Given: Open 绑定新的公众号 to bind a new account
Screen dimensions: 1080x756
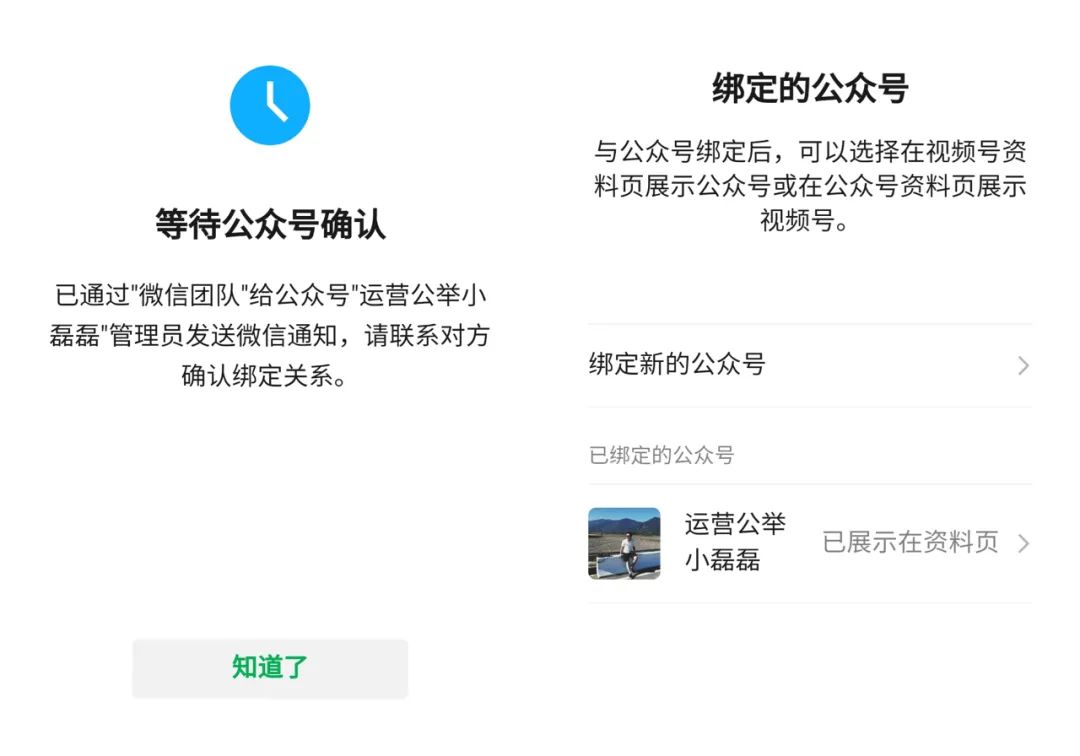Looking at the screenshot, I should tap(678, 366).
